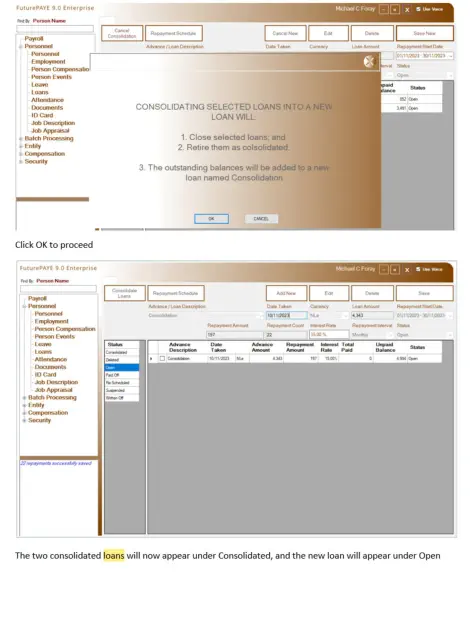Image resolution: width=470 pixels, height=628 pixels.
Task: Open the Currency dropdown showing NLe
Action: pos(345,316)
